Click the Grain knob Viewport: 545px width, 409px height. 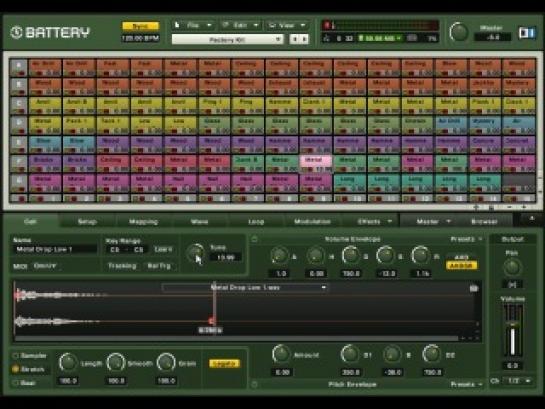point(166,362)
